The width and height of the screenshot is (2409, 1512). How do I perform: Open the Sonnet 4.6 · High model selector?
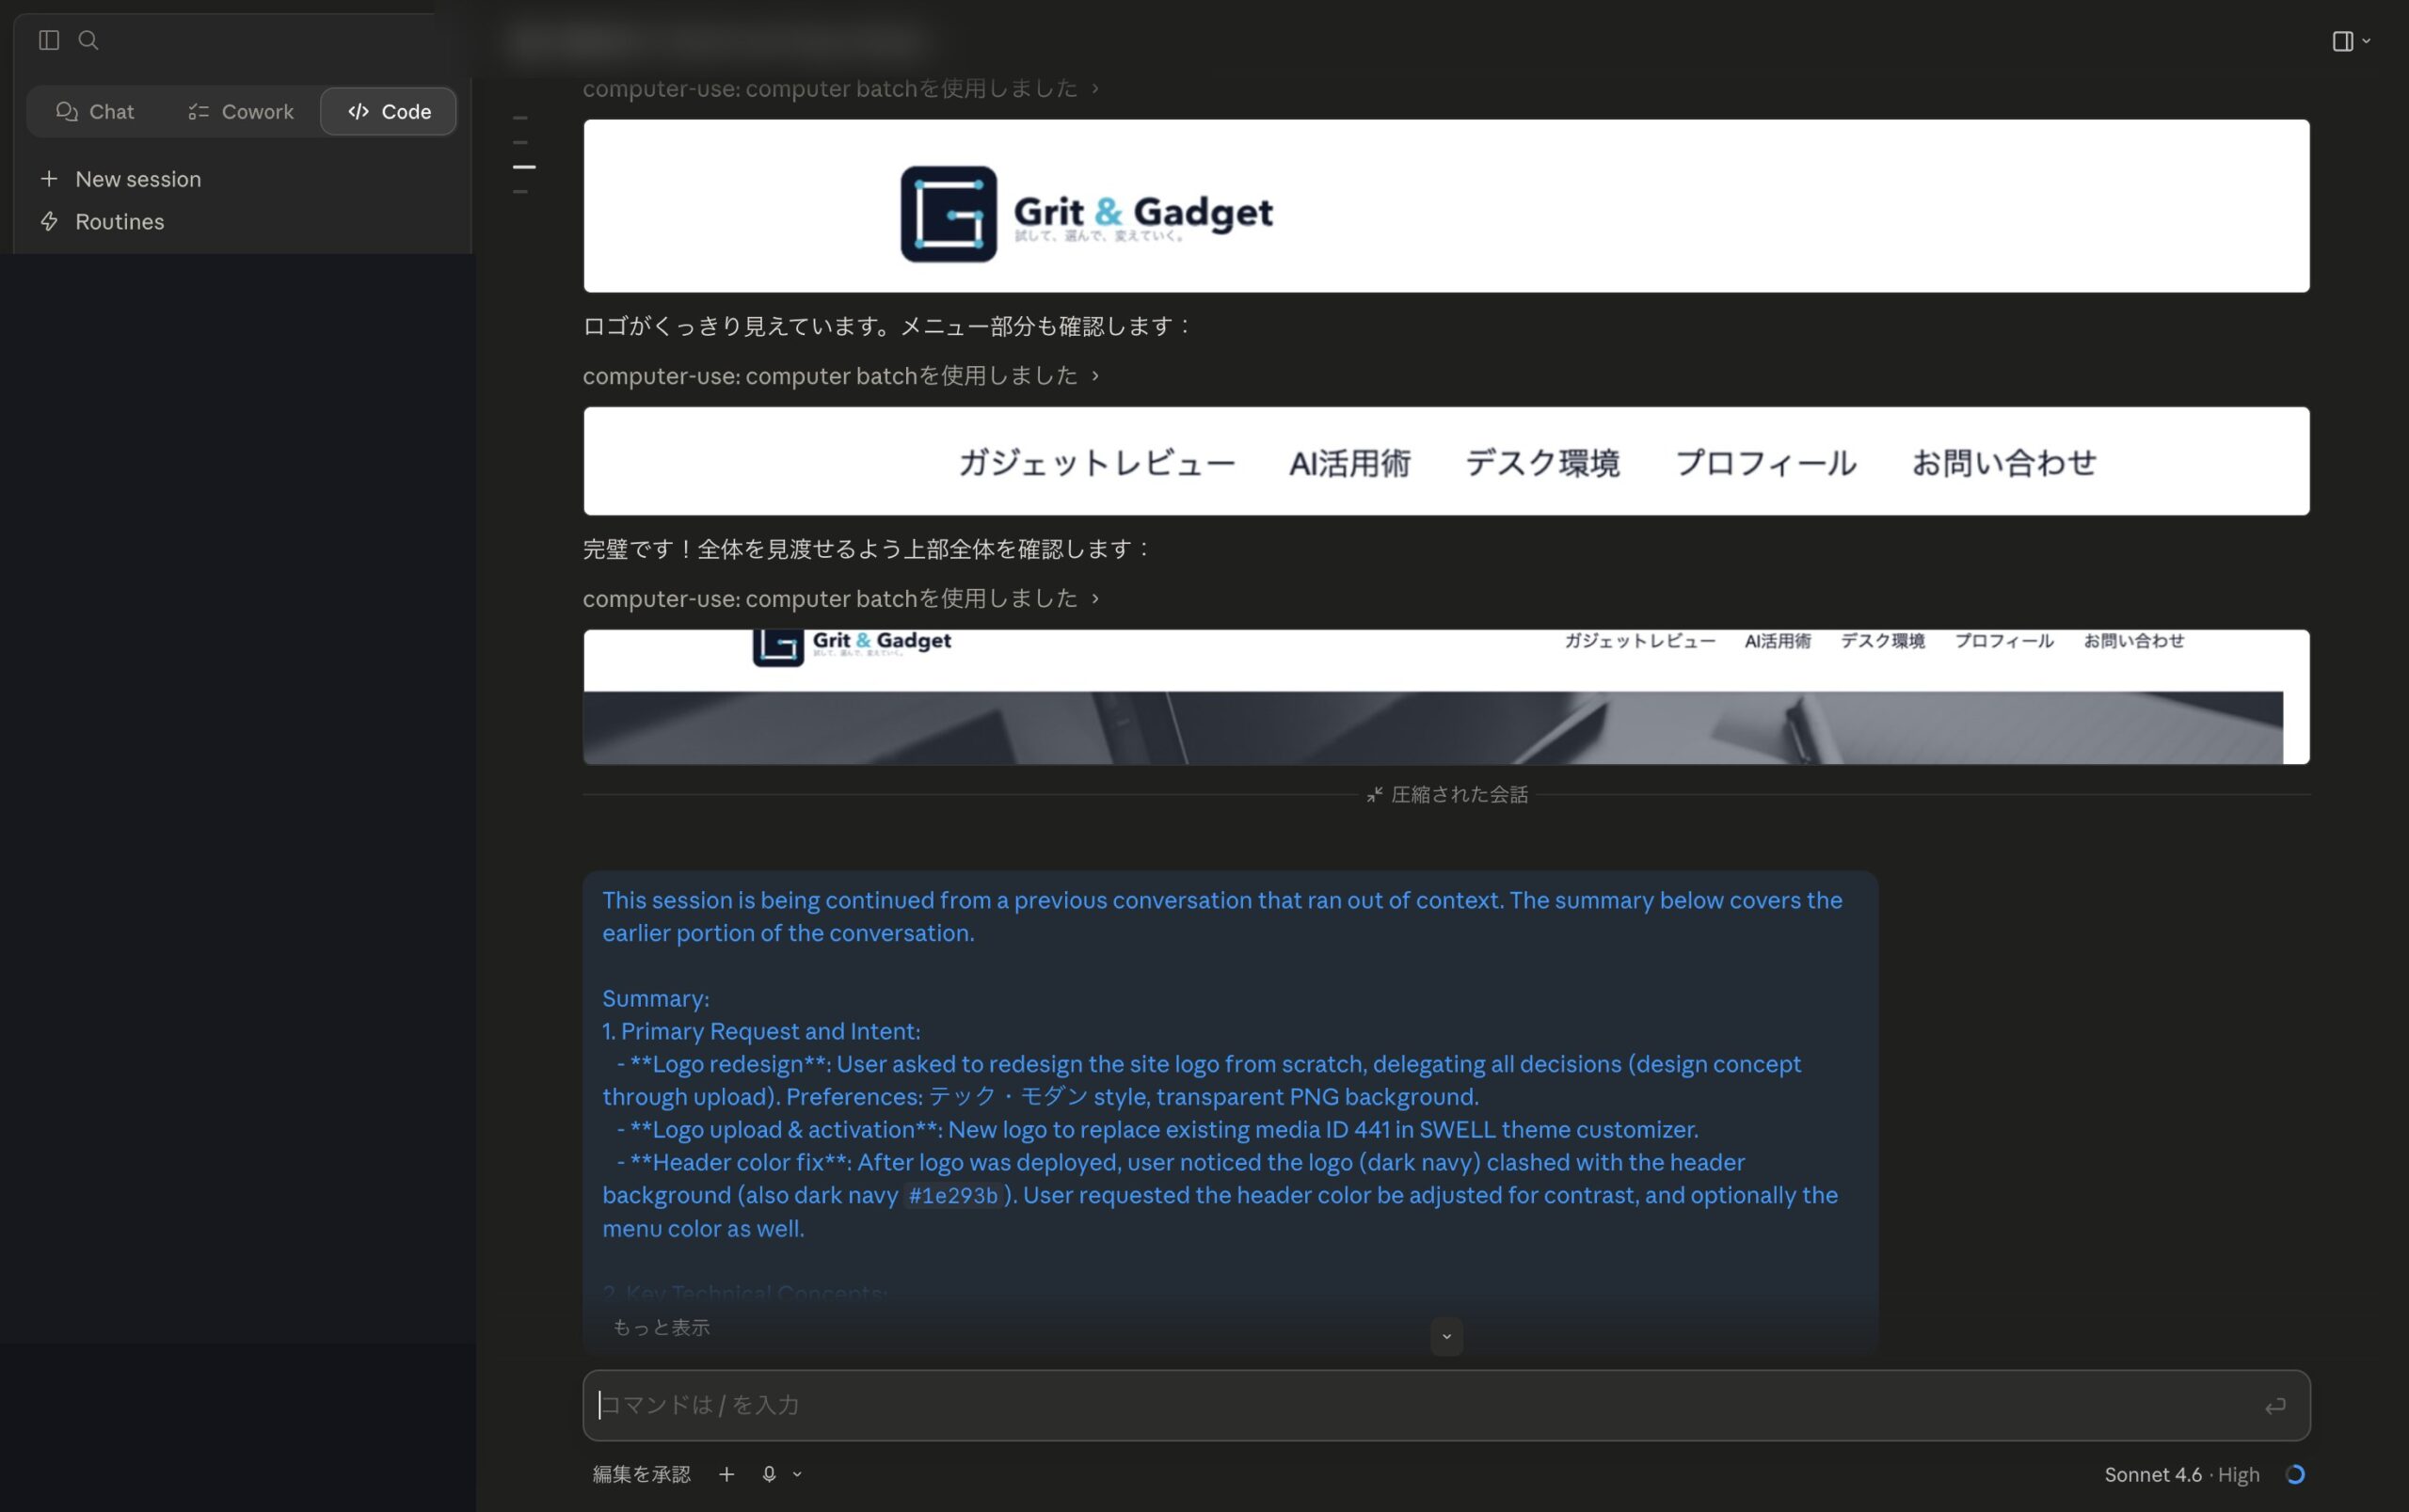click(x=2182, y=1474)
